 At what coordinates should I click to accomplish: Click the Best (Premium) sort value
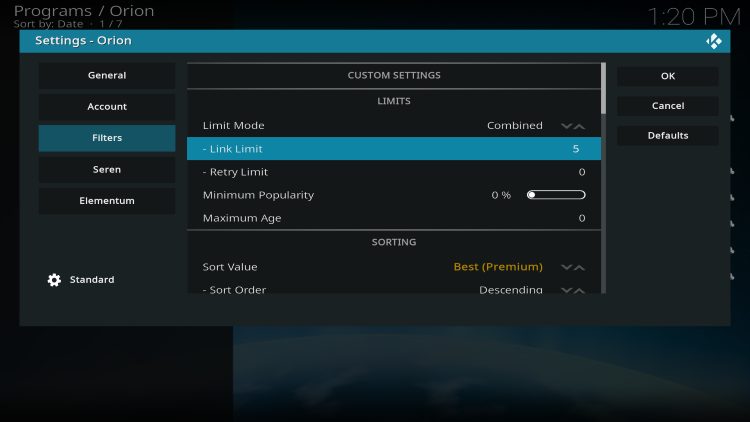coord(498,267)
